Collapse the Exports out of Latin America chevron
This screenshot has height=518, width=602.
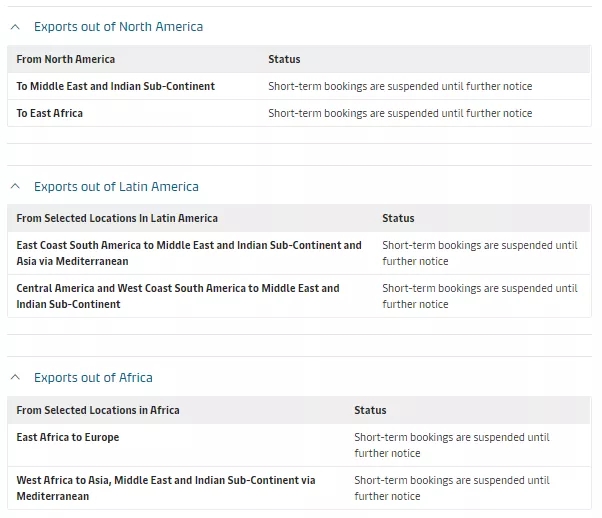point(16,187)
